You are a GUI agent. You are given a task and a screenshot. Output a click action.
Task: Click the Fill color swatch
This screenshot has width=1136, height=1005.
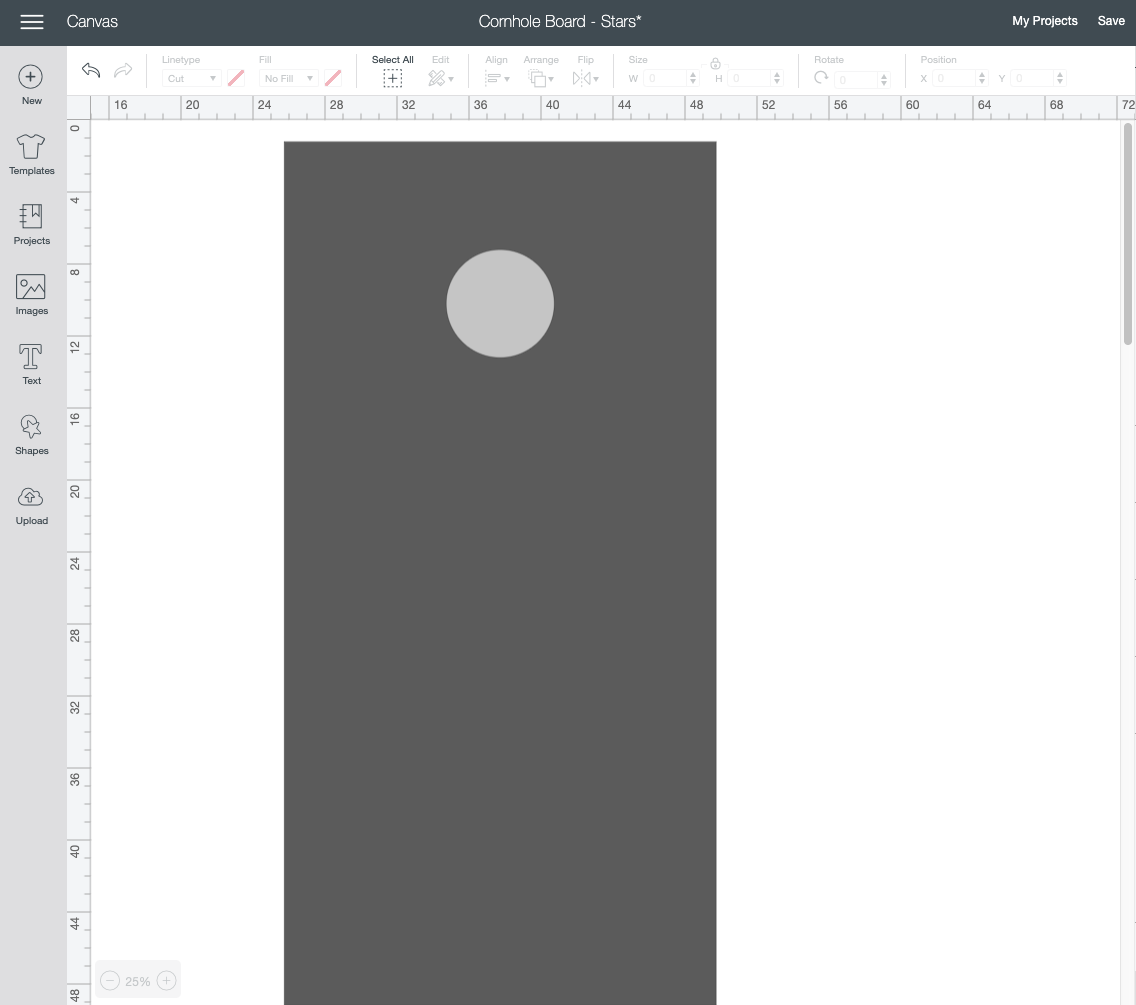333,78
